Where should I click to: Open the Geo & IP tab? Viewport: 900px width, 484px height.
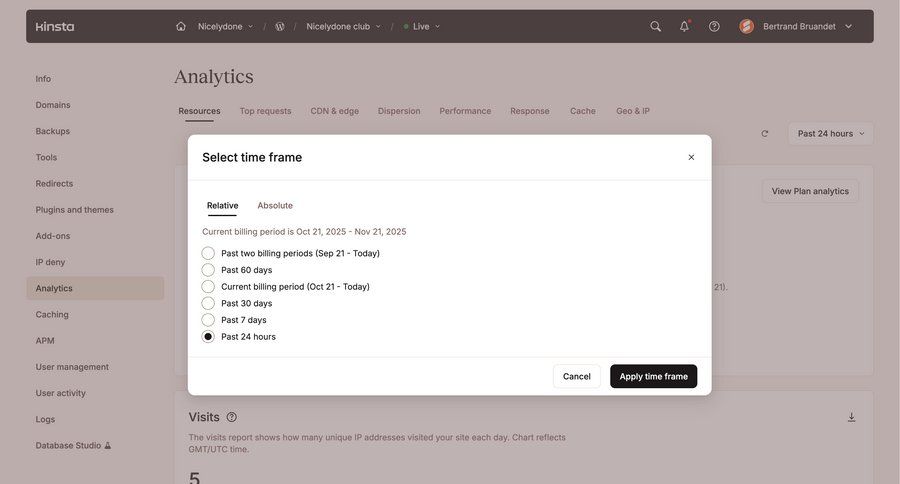point(633,111)
